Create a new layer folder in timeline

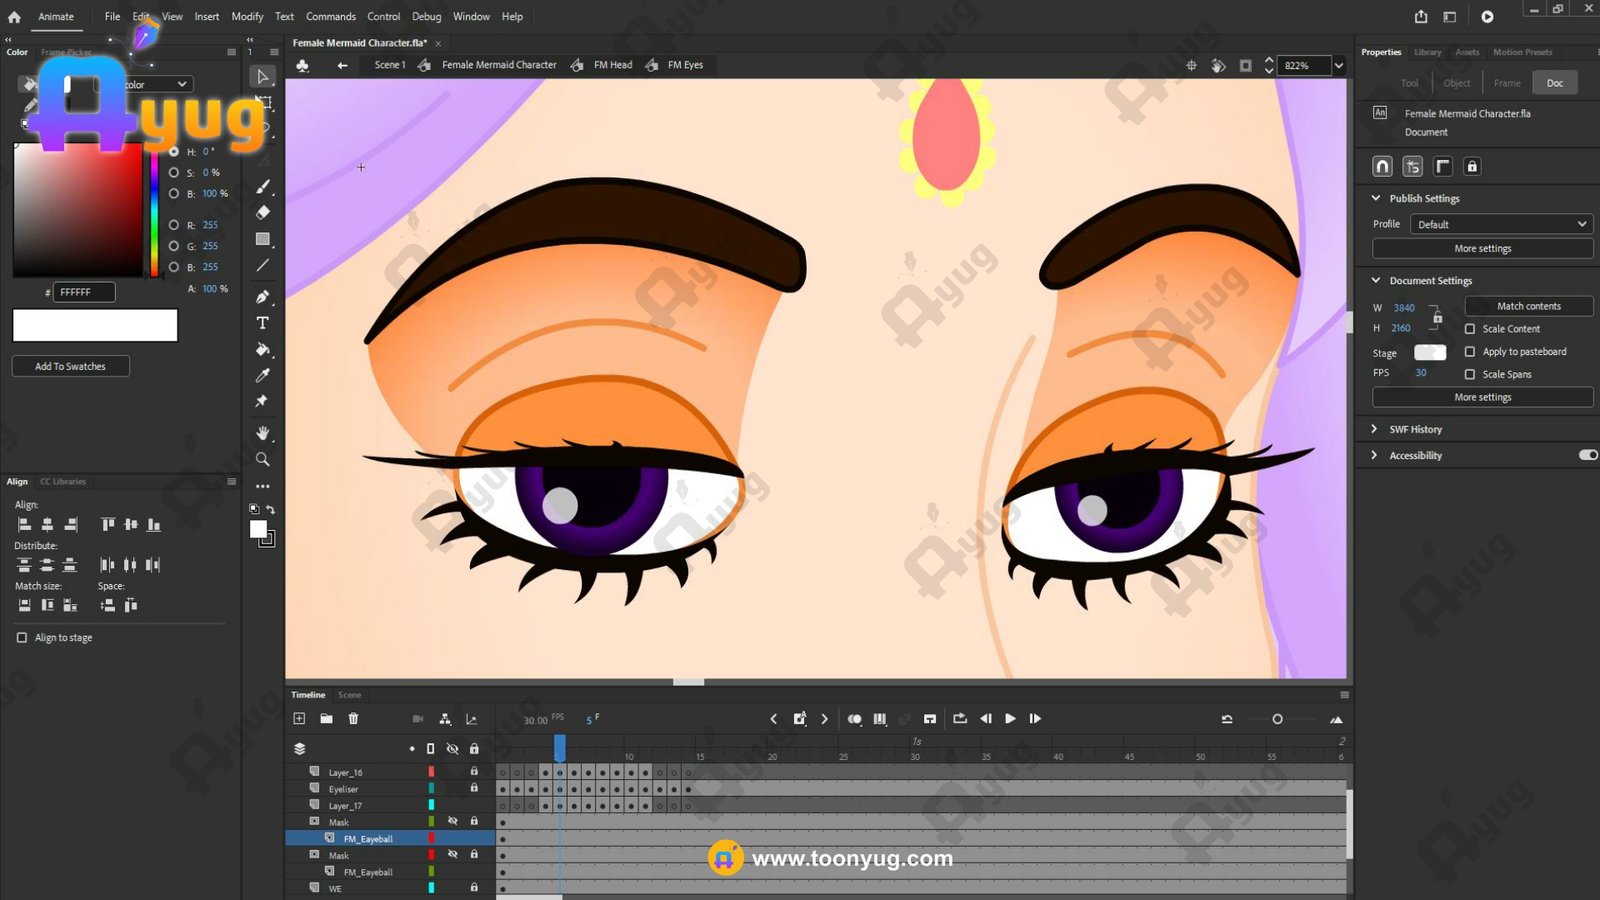326,718
